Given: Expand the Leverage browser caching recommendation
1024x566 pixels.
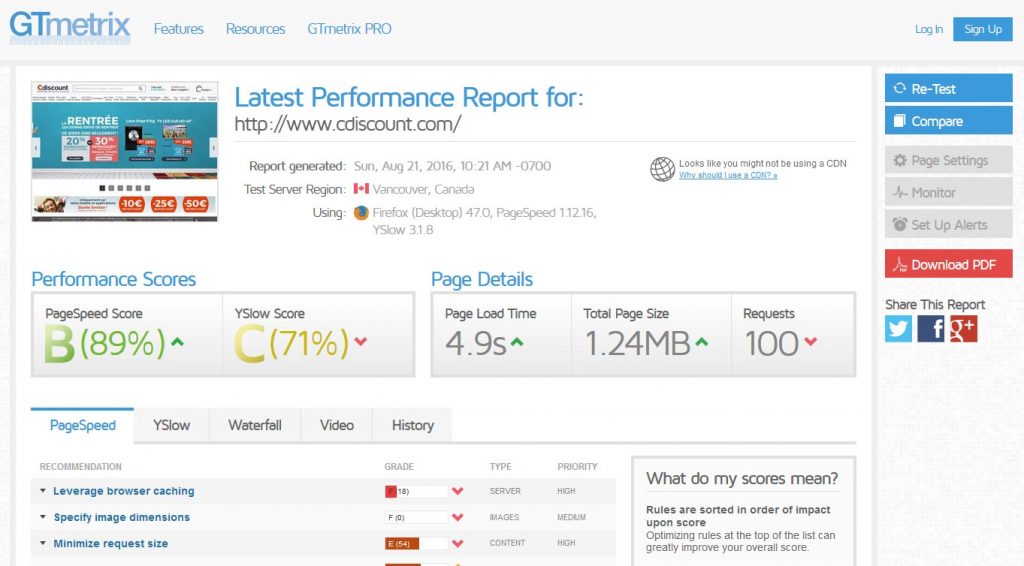Looking at the screenshot, I should [123, 491].
